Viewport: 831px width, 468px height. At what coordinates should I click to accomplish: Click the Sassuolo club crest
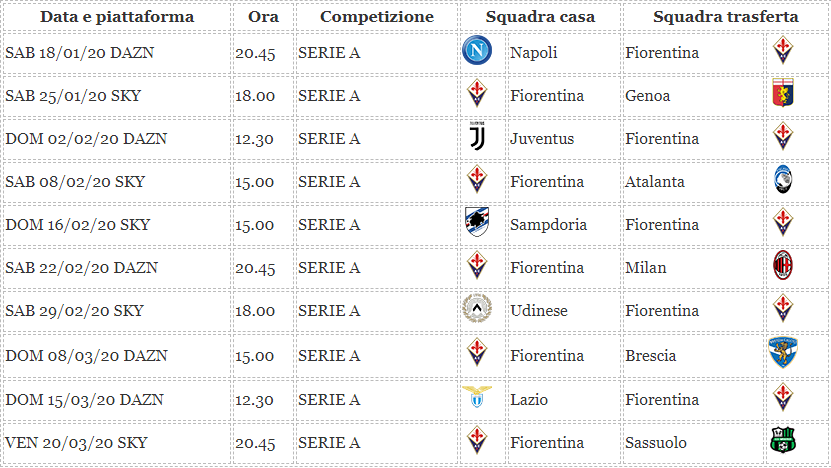point(783,441)
